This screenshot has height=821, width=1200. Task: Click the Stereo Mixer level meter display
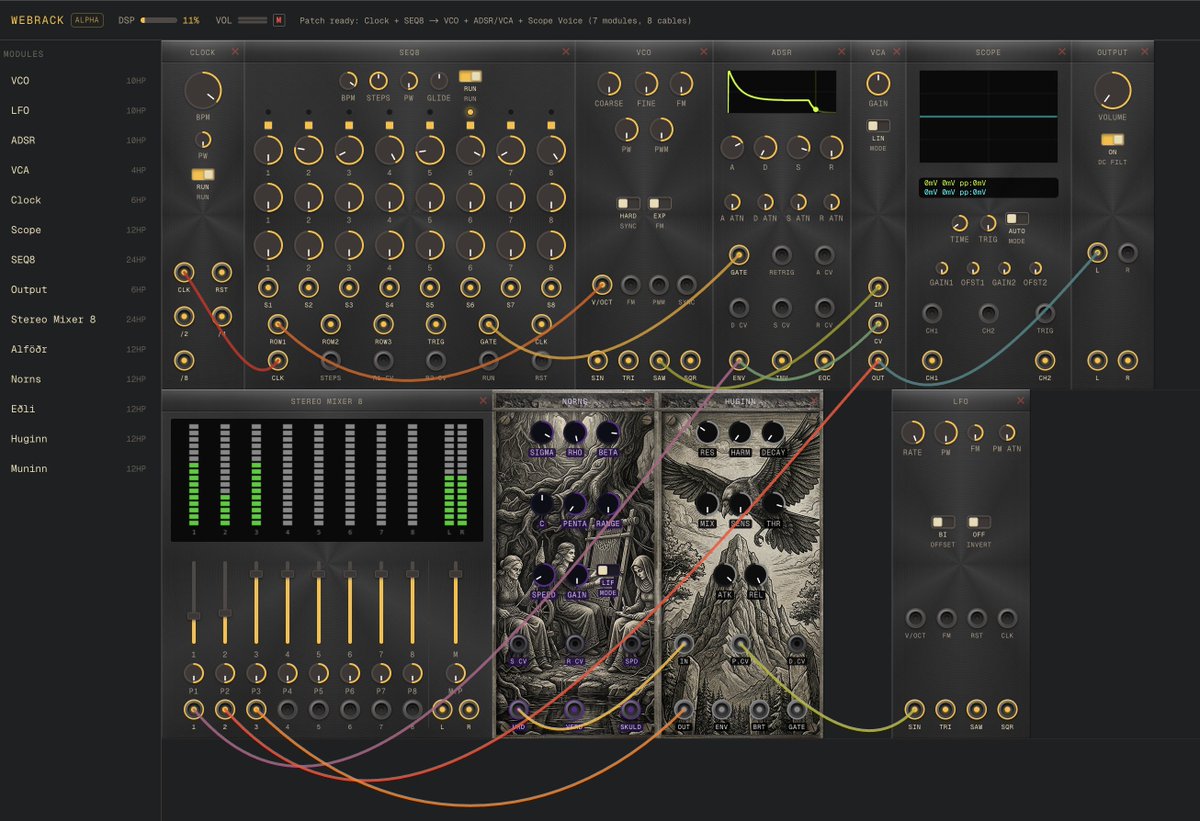(327, 478)
